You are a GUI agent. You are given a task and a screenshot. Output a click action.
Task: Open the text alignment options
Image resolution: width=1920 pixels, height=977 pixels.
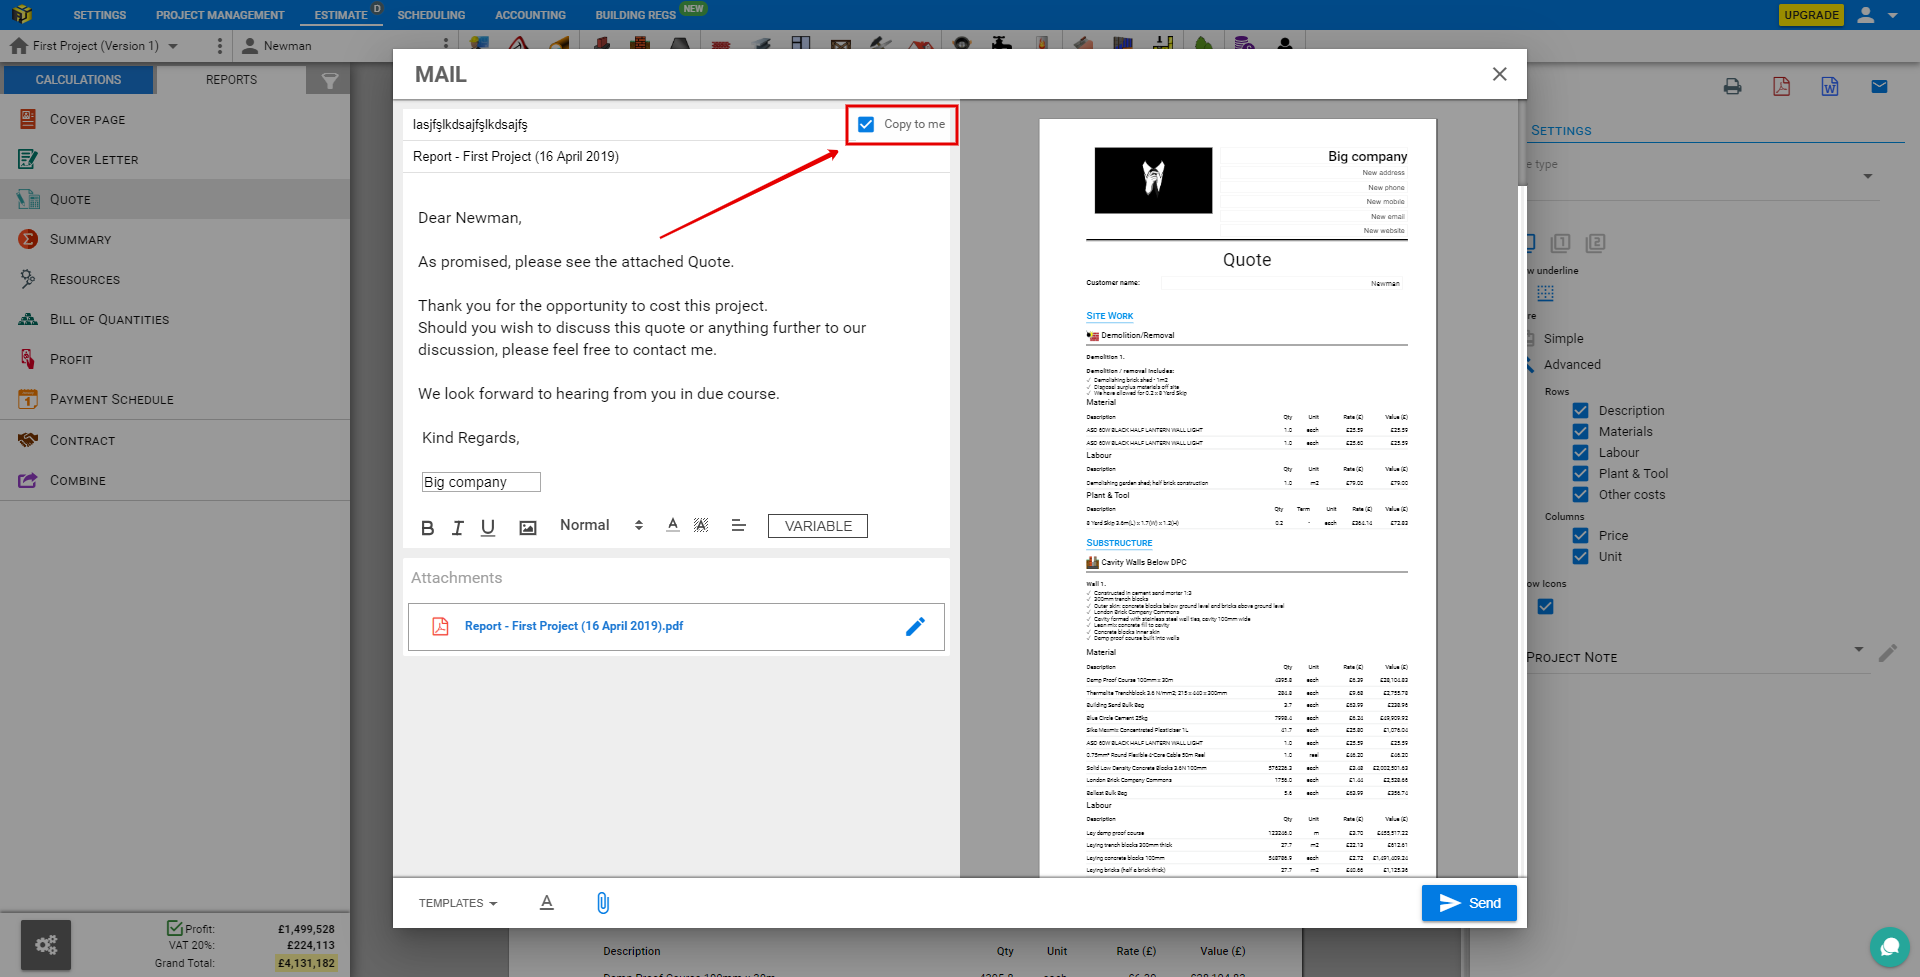[739, 525]
